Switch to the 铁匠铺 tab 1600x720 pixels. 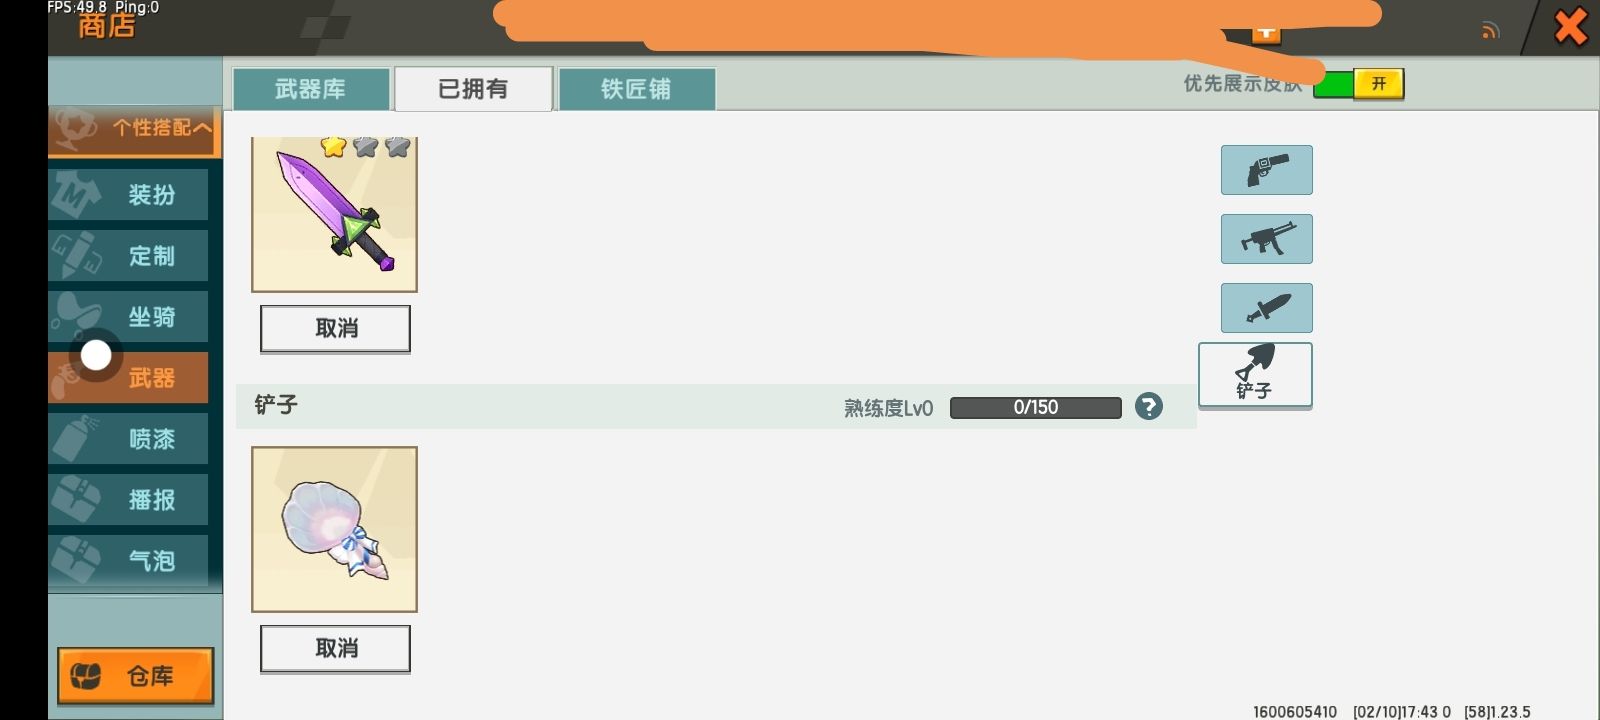pyautogui.click(x=636, y=89)
